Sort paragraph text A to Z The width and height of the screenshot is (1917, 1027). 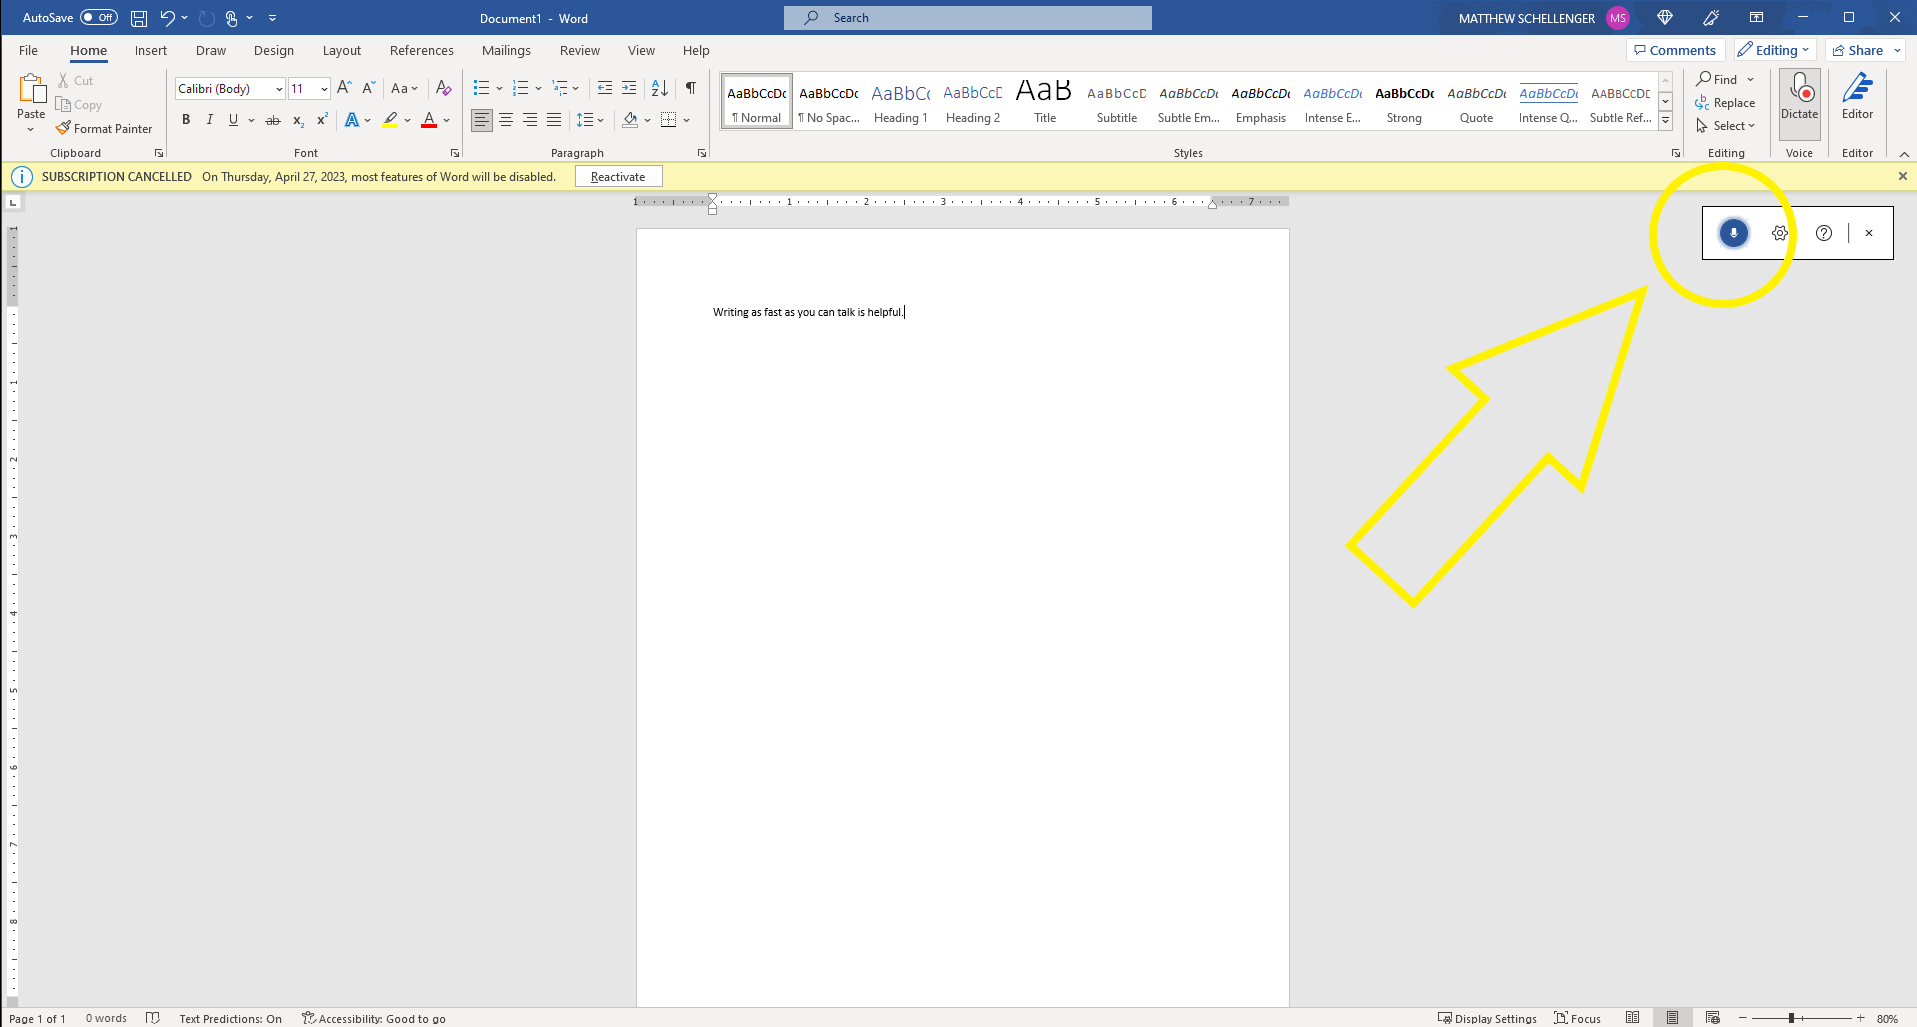coord(659,88)
